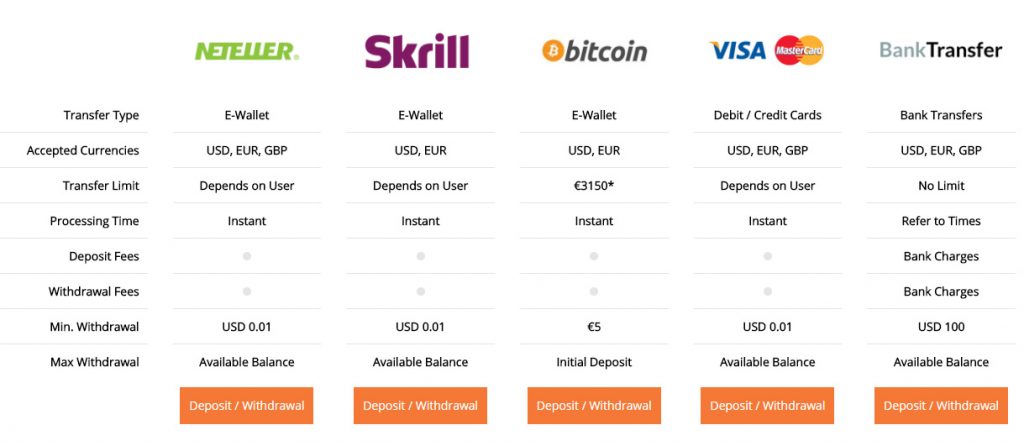The height and width of the screenshot is (446, 1024).
Task: Click the Neteller logo
Action: pos(247,49)
